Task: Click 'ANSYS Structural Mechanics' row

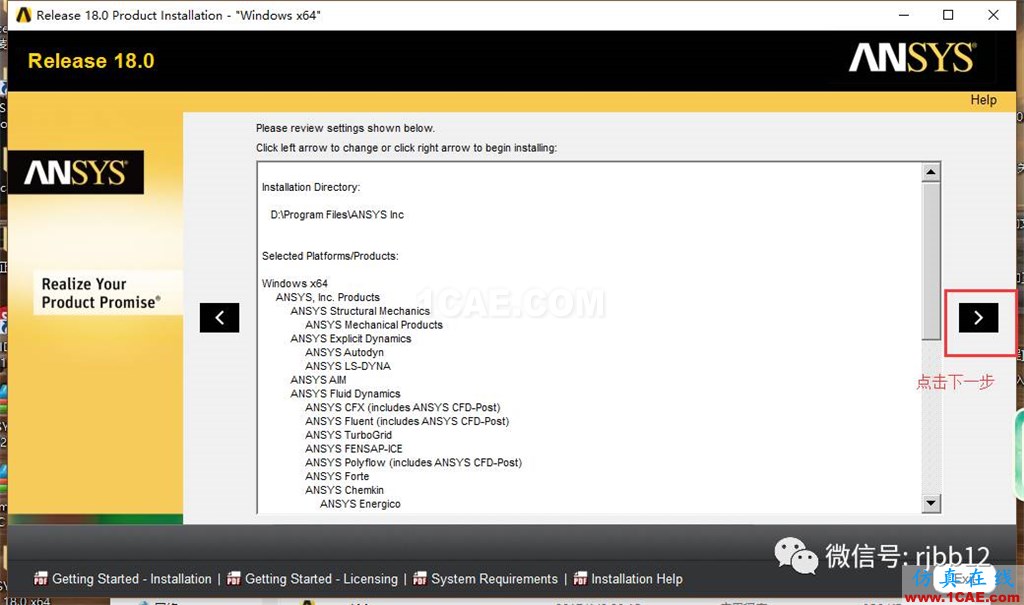Action: [360, 311]
